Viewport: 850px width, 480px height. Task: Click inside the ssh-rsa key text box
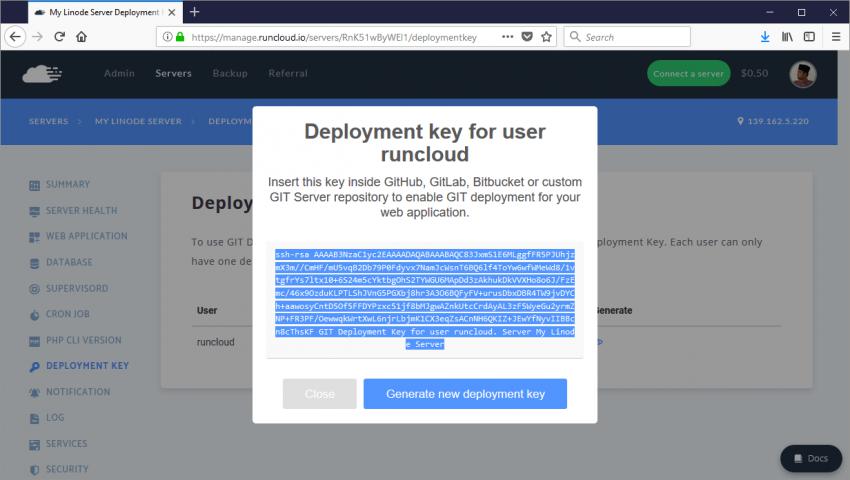point(425,299)
